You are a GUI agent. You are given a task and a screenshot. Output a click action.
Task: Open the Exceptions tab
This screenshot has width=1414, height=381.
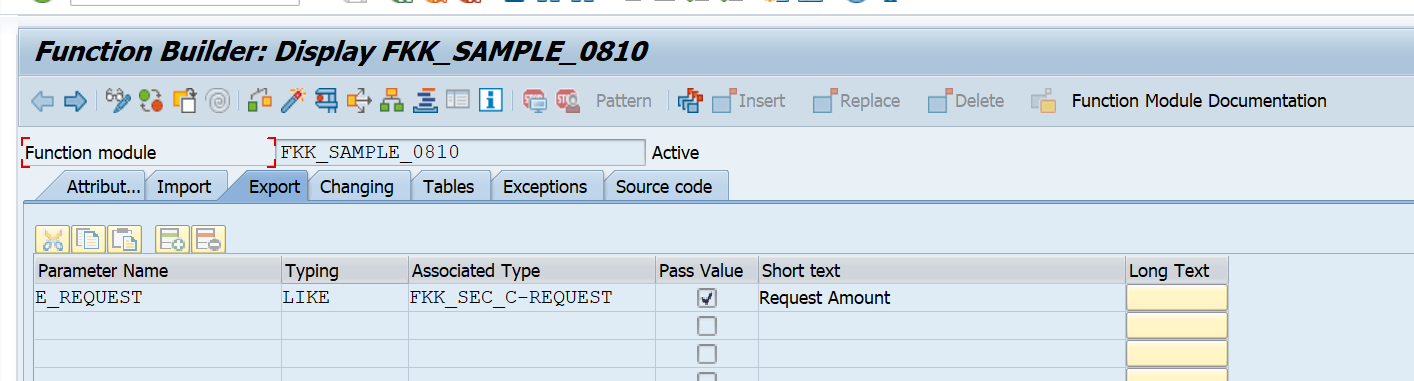click(x=545, y=187)
